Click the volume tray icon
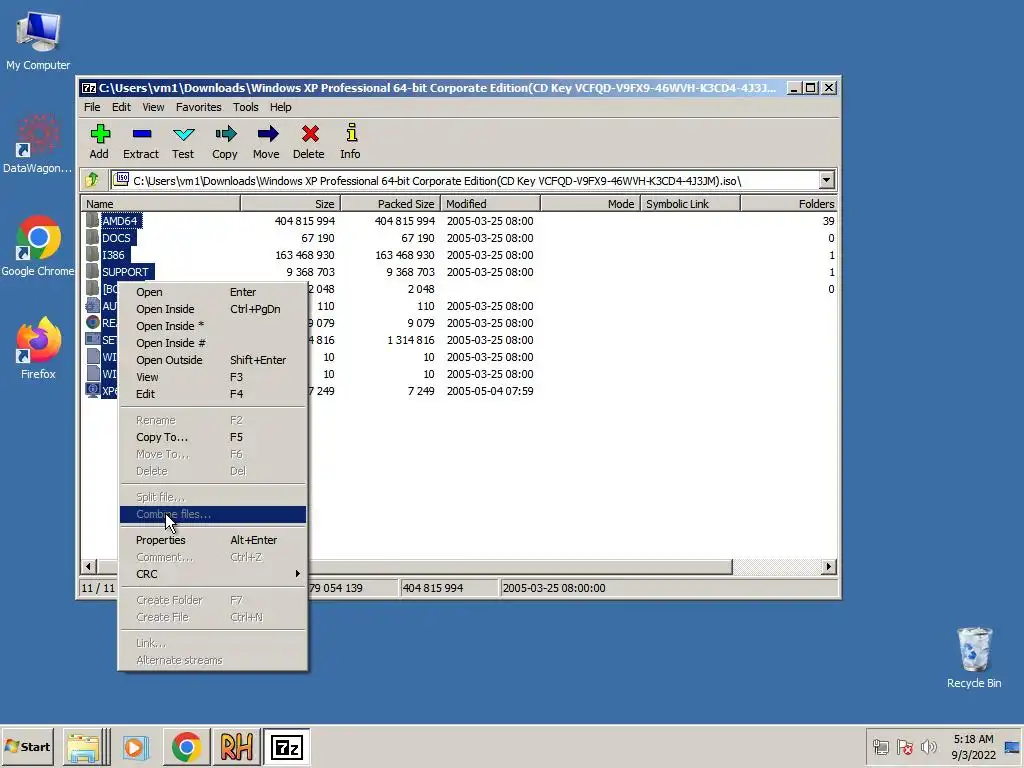 pyautogui.click(x=929, y=746)
